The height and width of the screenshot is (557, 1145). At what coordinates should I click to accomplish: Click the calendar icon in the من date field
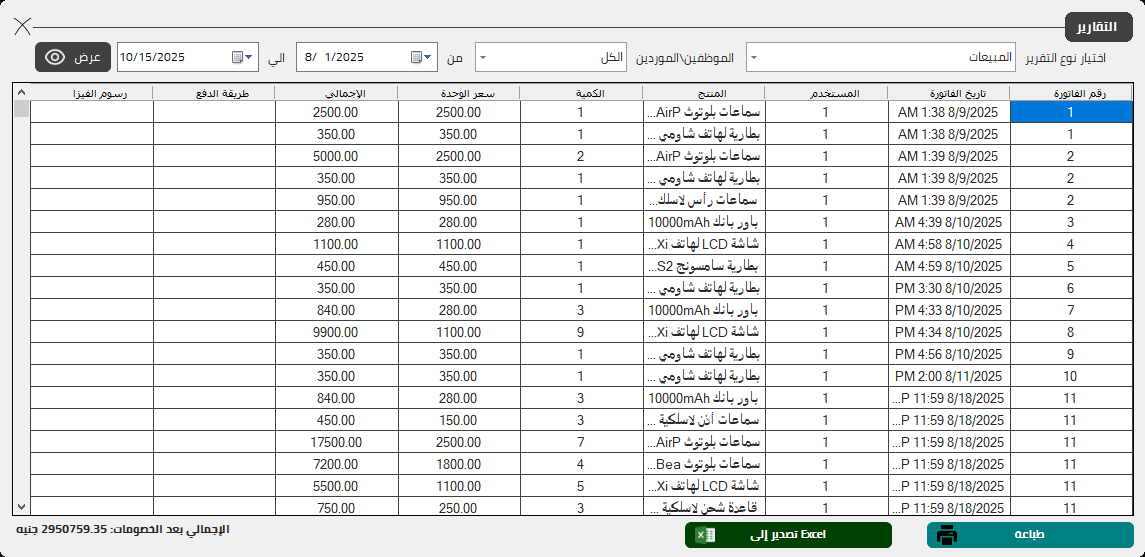tap(416, 58)
